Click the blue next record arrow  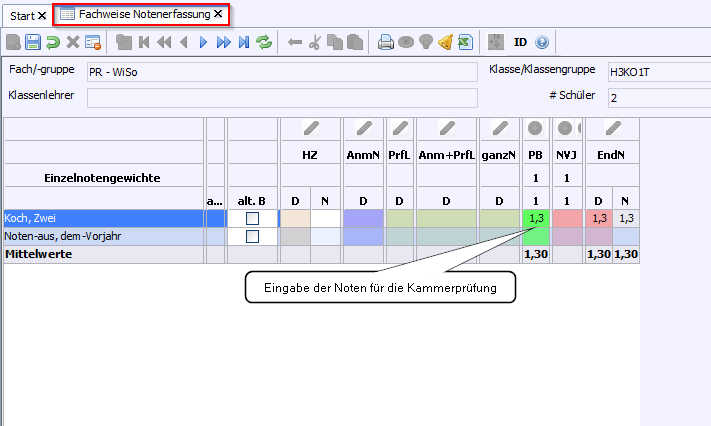[x=203, y=42]
